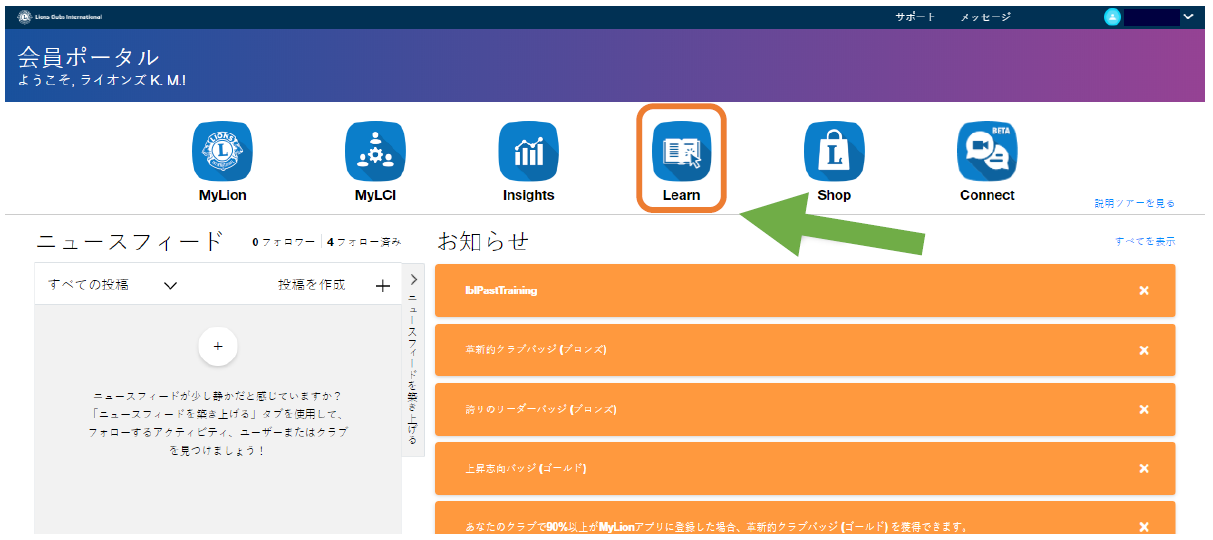Click the 投稿を作成 label
This screenshot has height=540, width=1213.
click(311, 285)
